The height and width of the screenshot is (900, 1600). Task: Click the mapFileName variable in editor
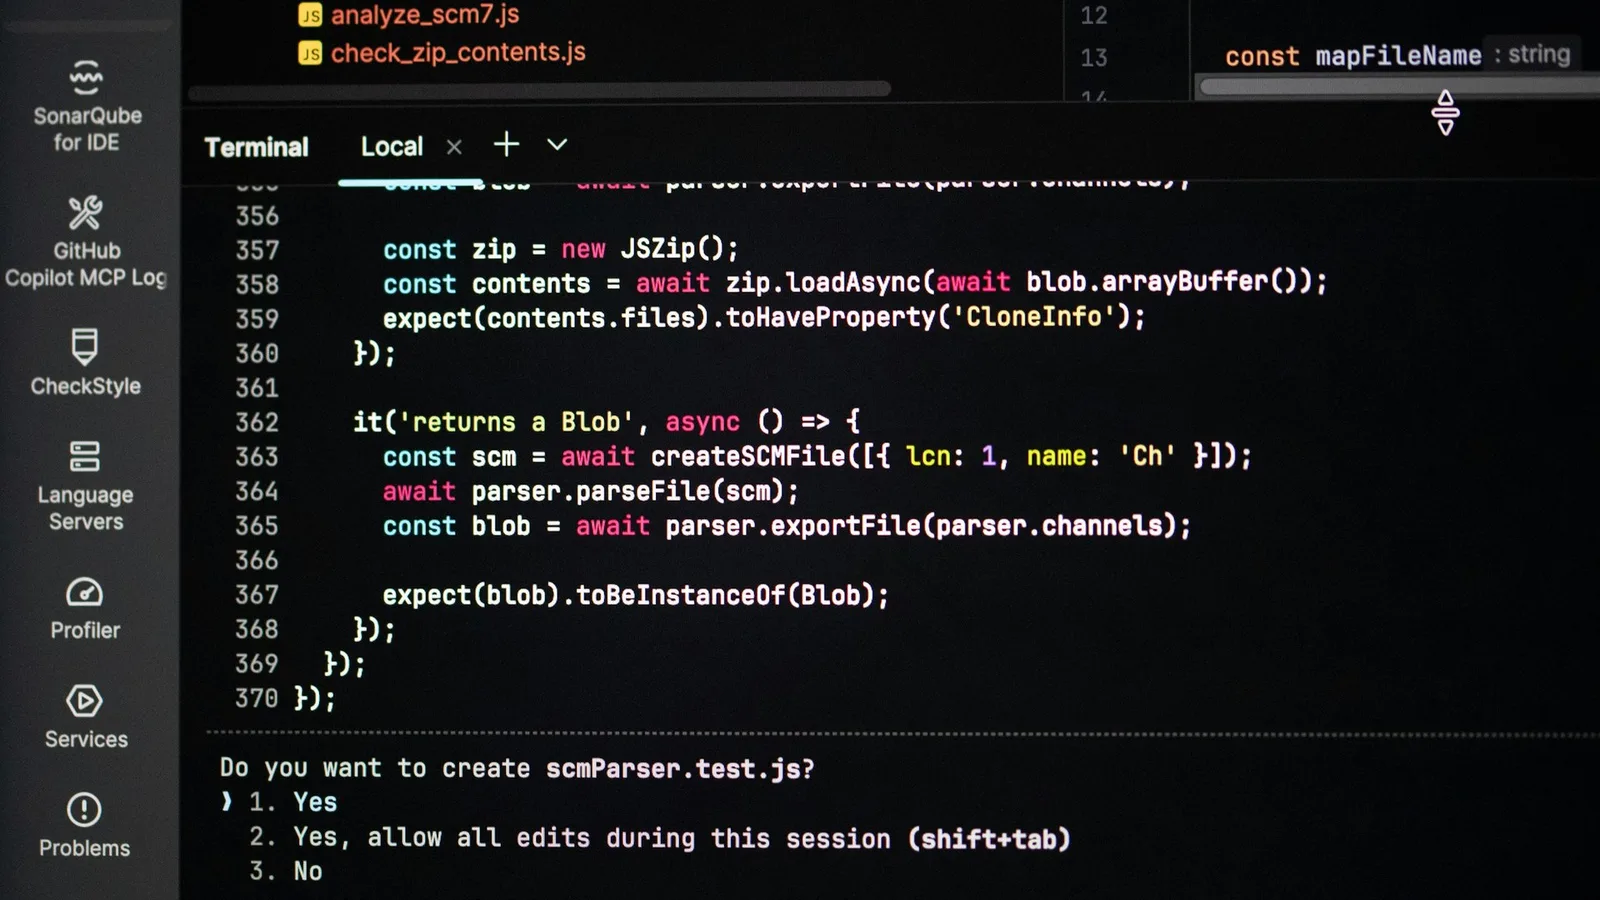click(x=1398, y=56)
